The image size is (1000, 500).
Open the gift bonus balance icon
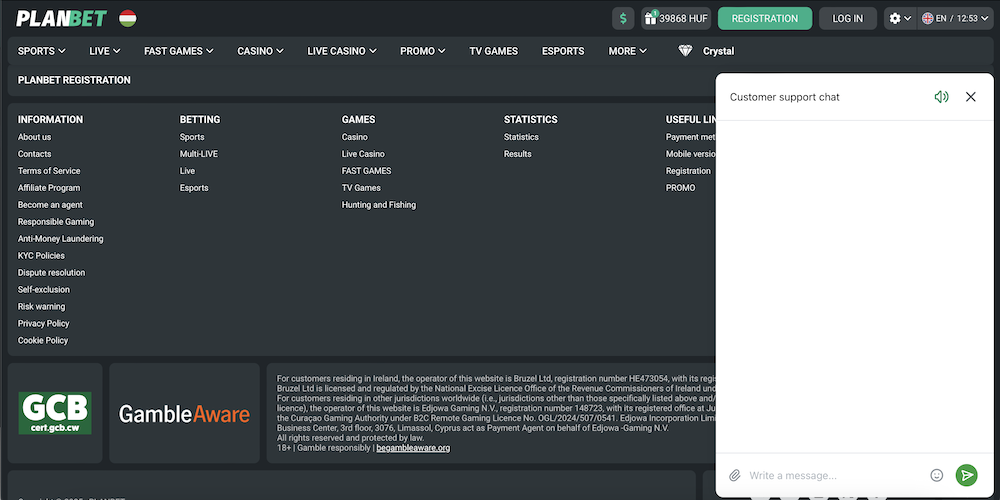649,18
